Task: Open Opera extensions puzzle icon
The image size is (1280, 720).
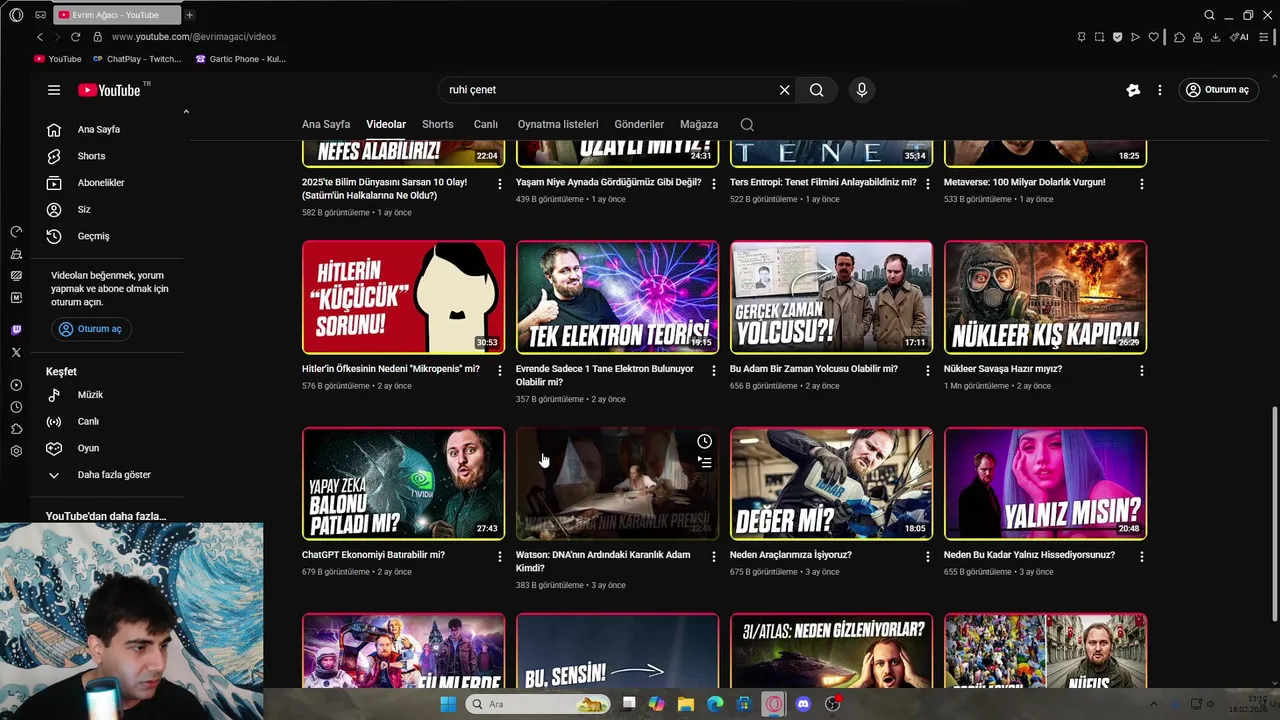Action: point(1179,37)
